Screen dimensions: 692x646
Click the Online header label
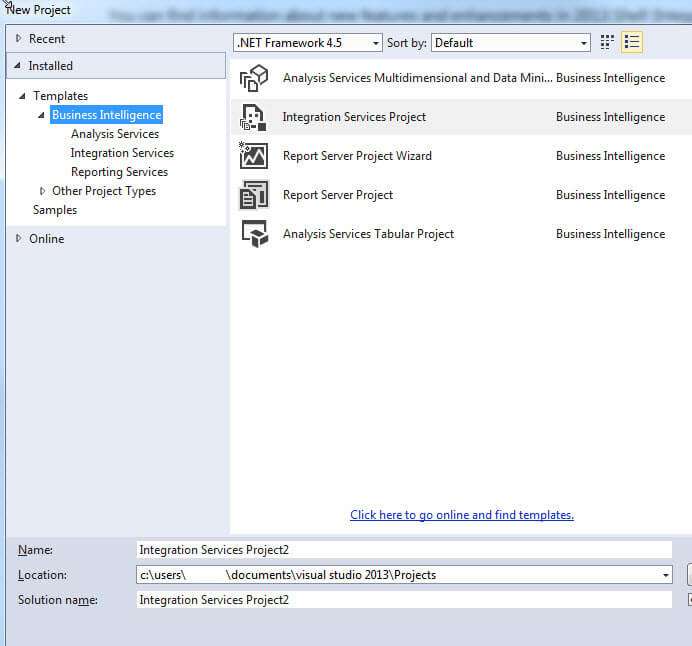tap(46, 239)
